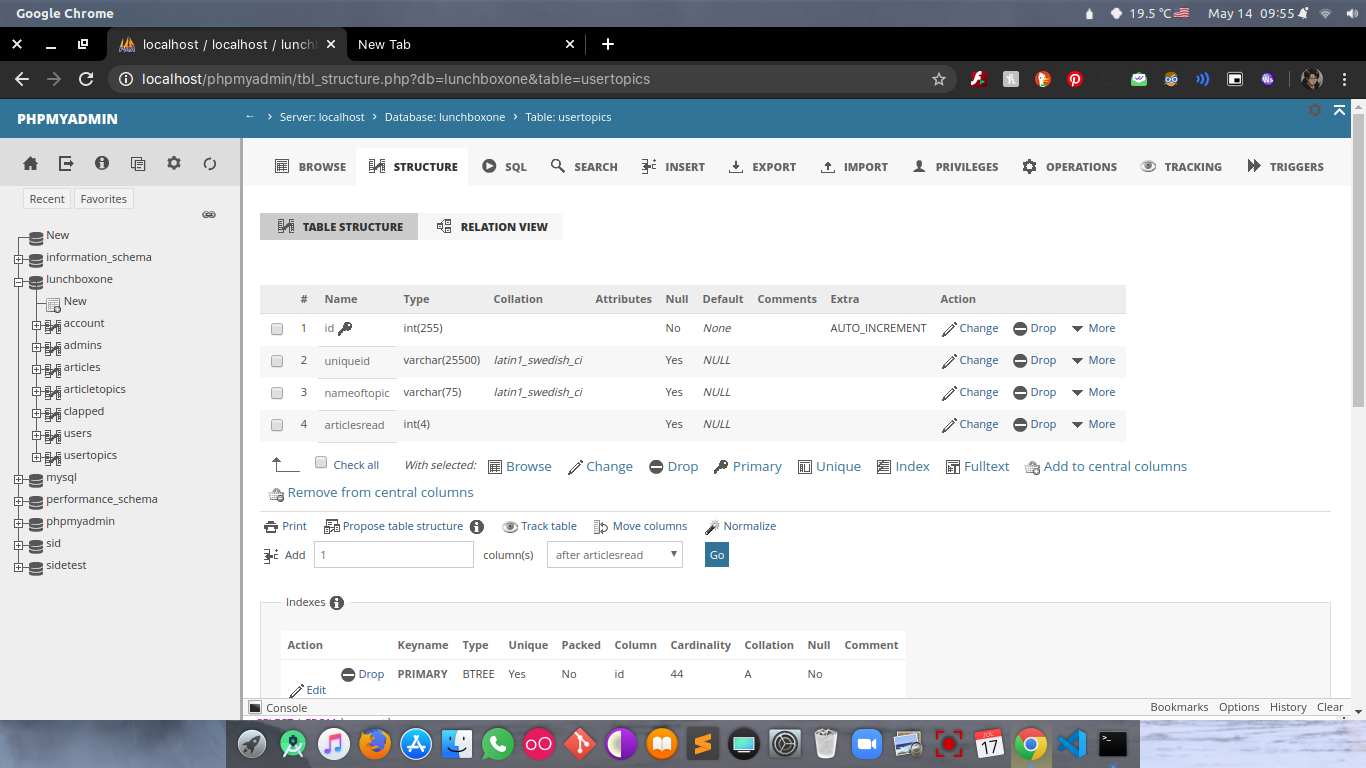Expand the mysql database node
Screen dimensions: 1366x768
[x=18, y=478]
